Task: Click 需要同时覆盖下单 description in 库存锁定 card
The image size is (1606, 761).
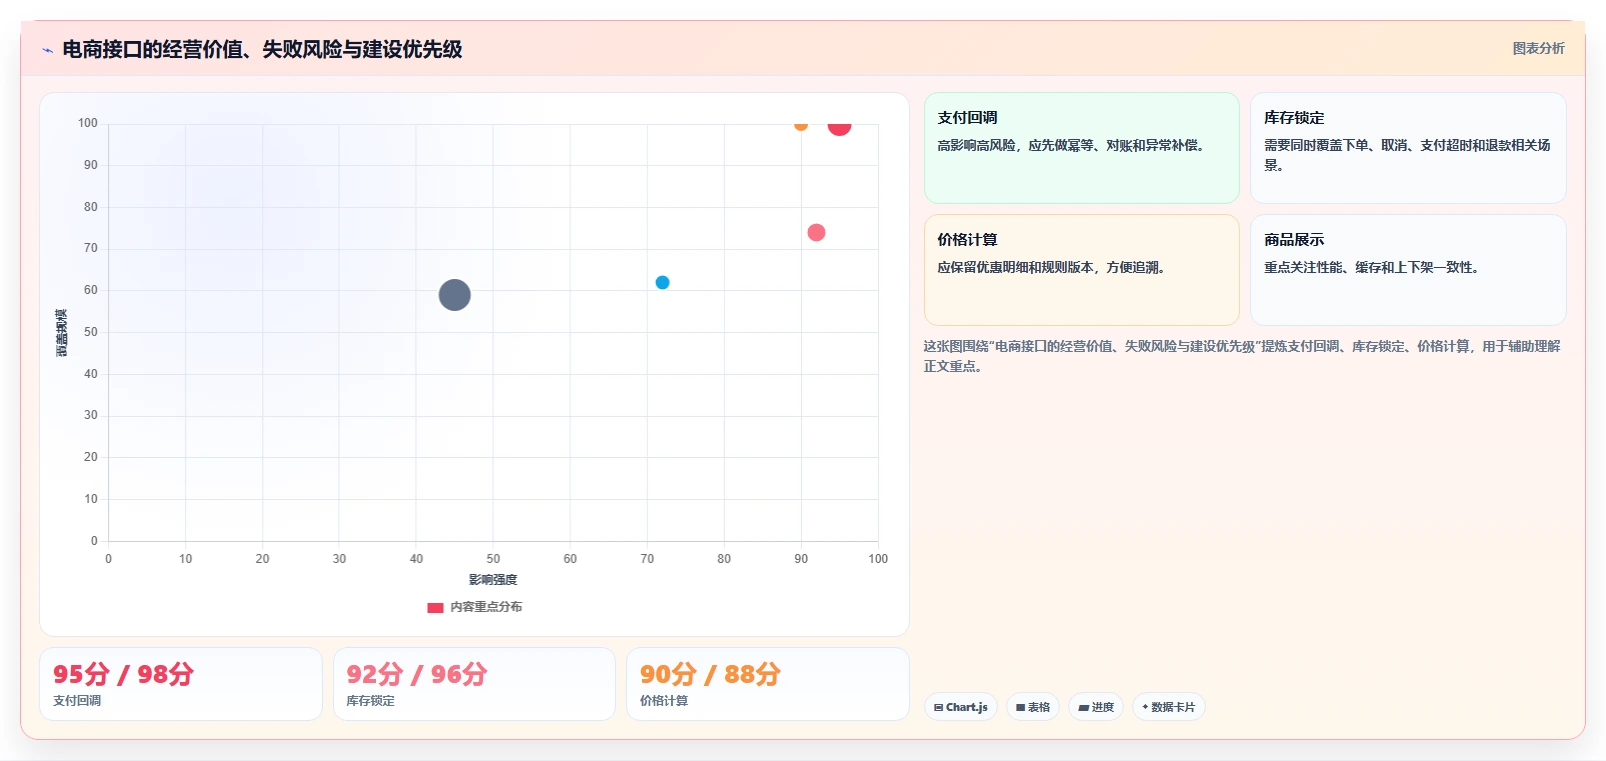Action: [1407, 155]
